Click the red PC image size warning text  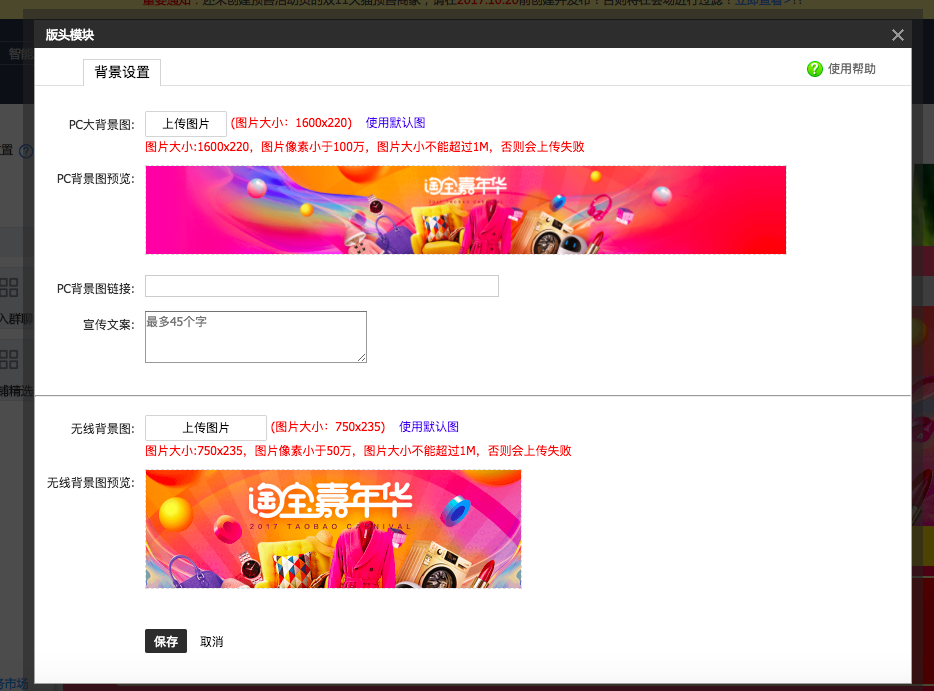tap(365, 147)
